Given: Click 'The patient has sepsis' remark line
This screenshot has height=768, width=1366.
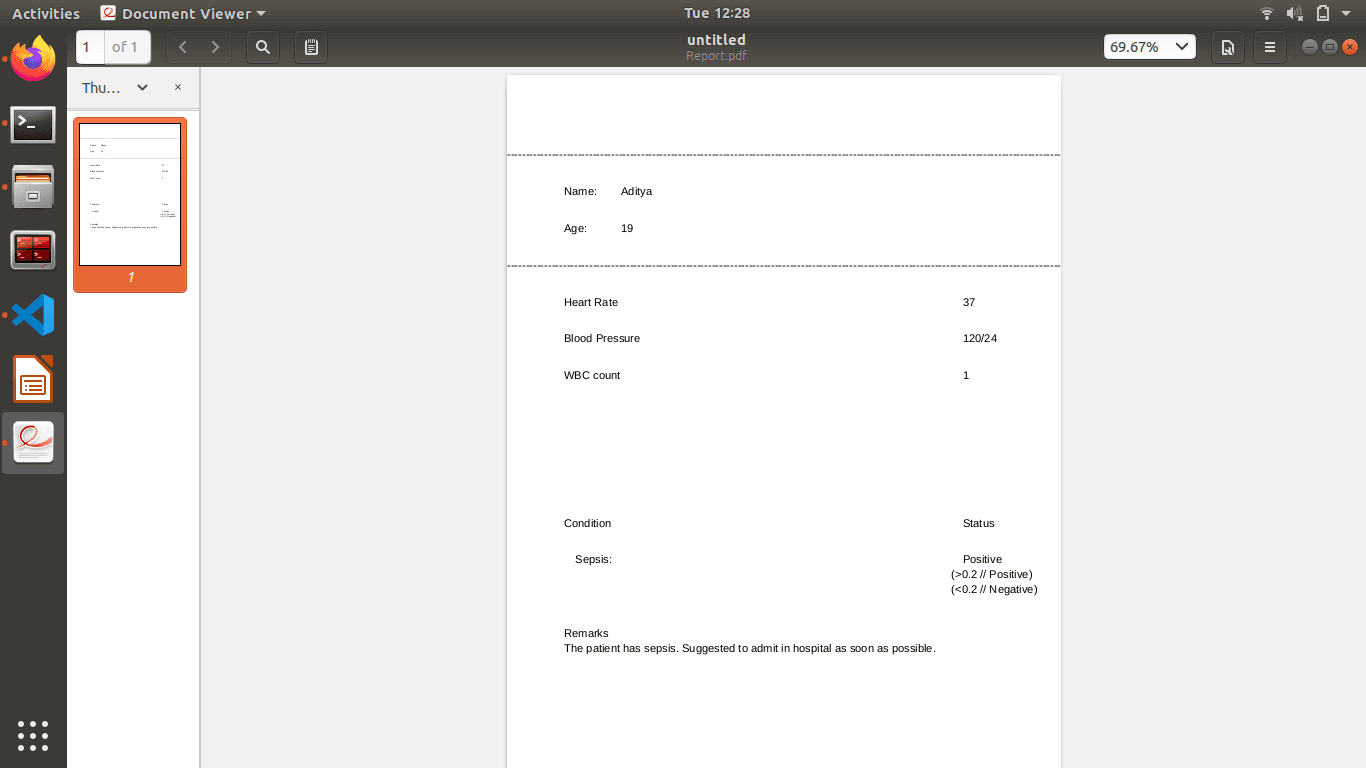Looking at the screenshot, I should point(750,648).
